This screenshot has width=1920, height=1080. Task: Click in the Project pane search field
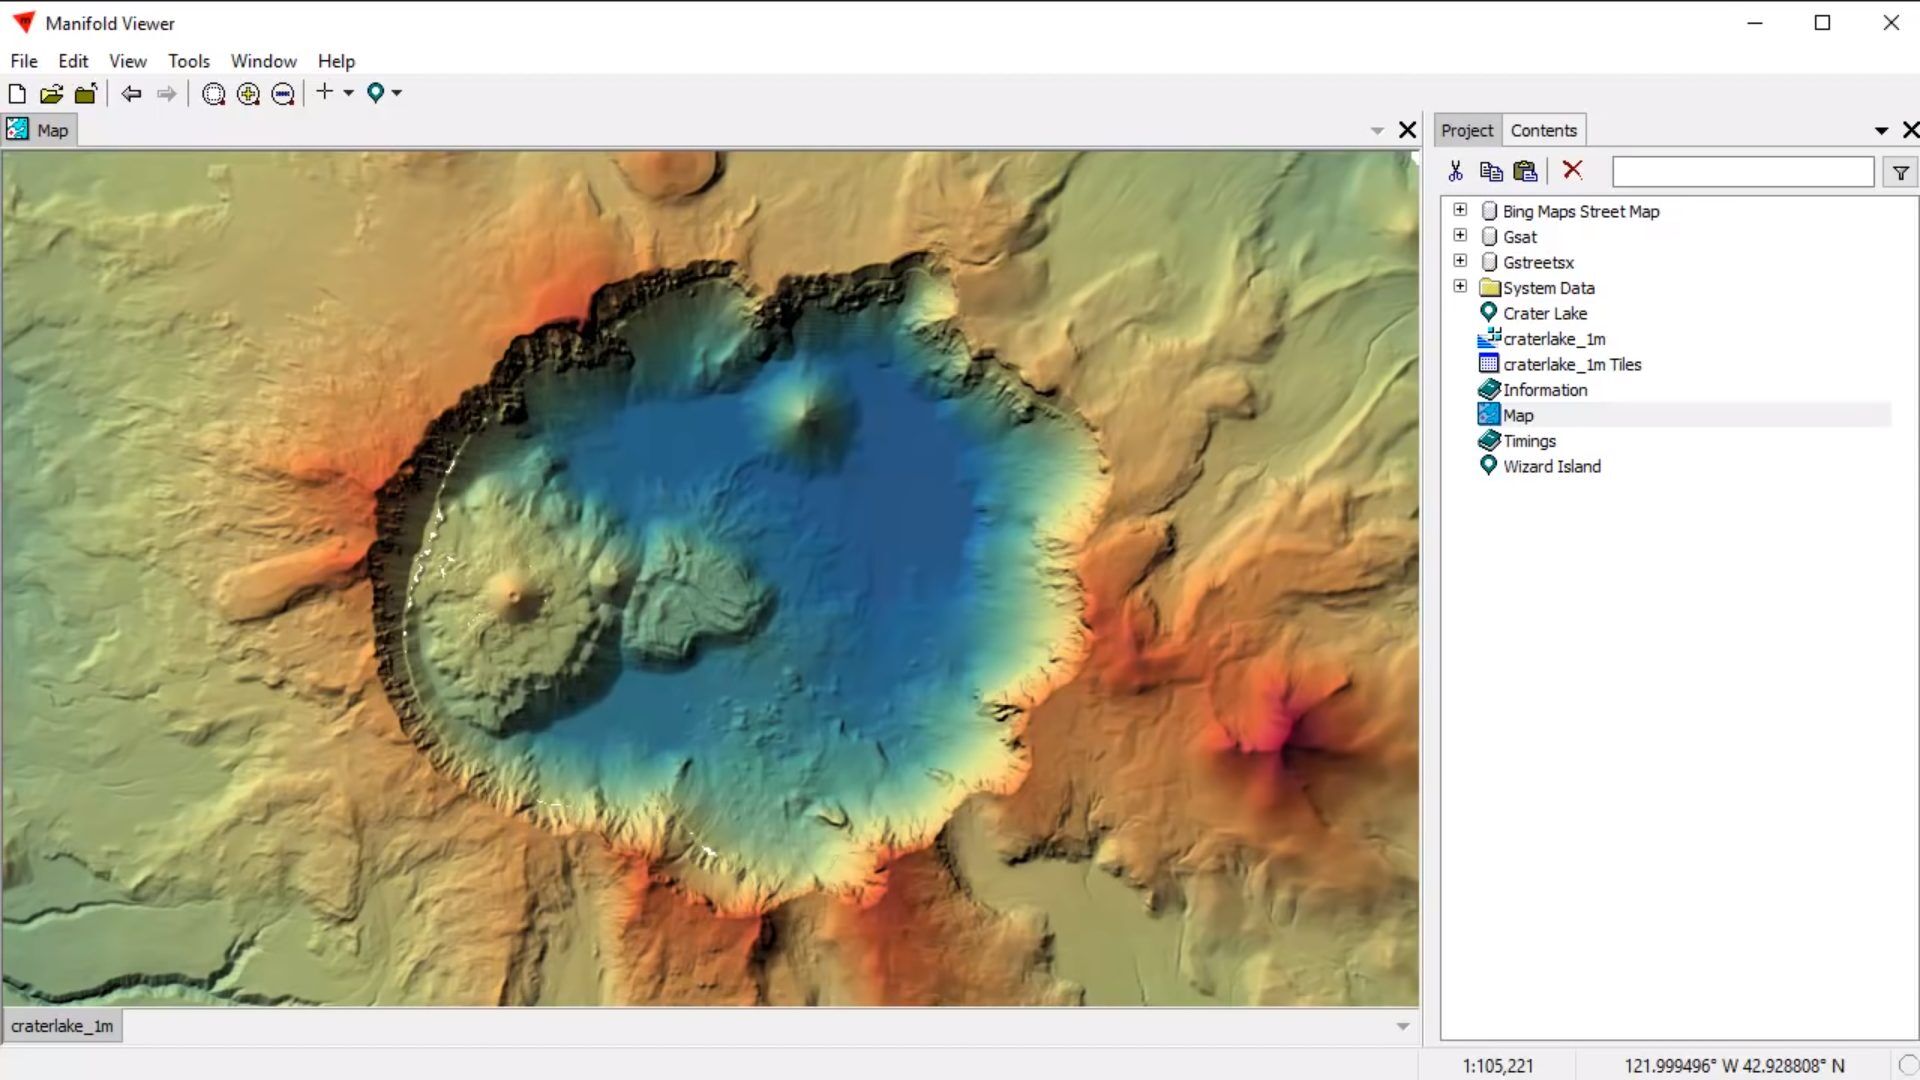[x=1742, y=171]
